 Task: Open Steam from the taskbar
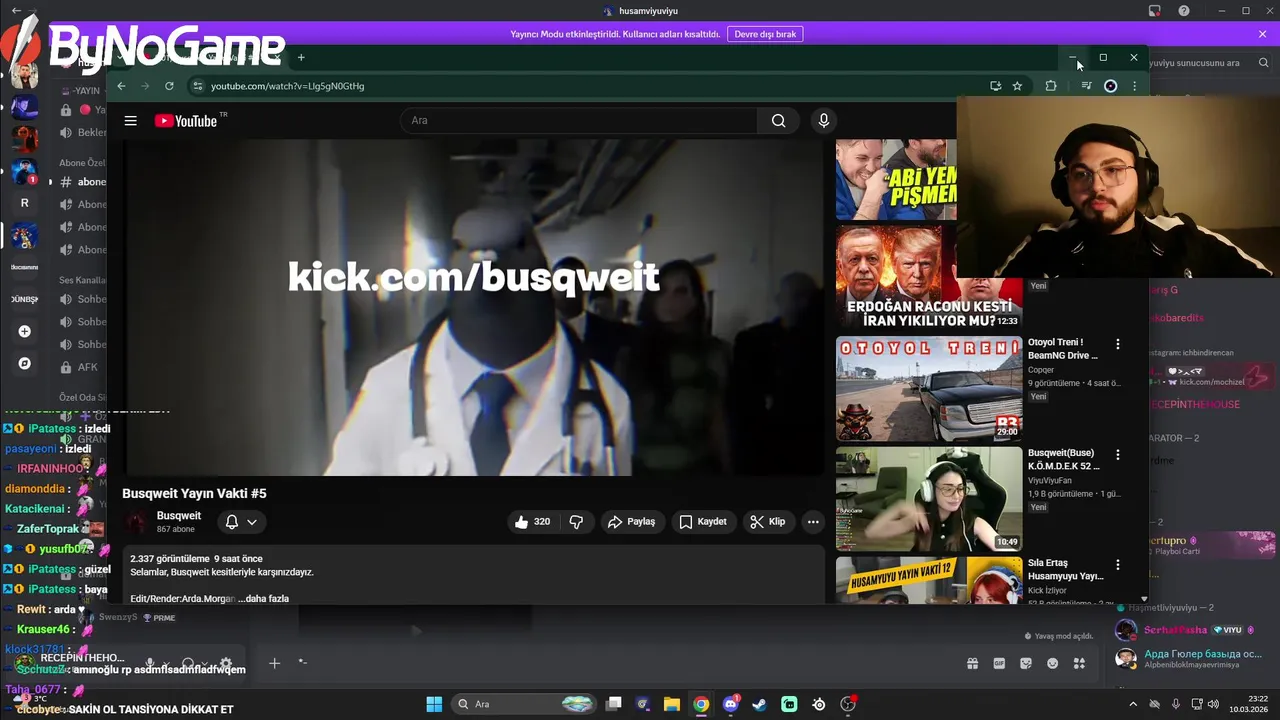[760, 704]
